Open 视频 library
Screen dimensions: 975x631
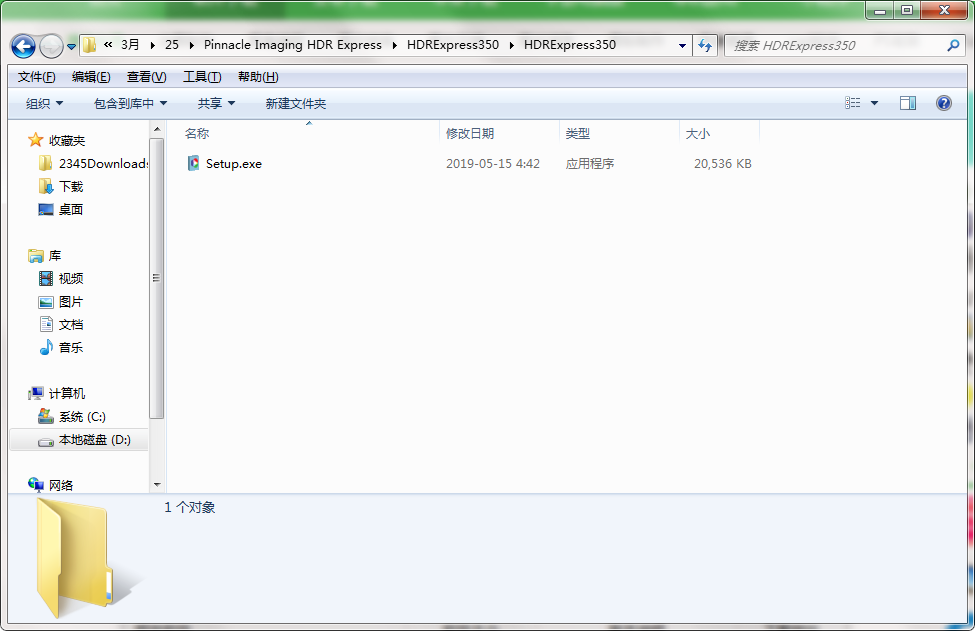[71, 279]
